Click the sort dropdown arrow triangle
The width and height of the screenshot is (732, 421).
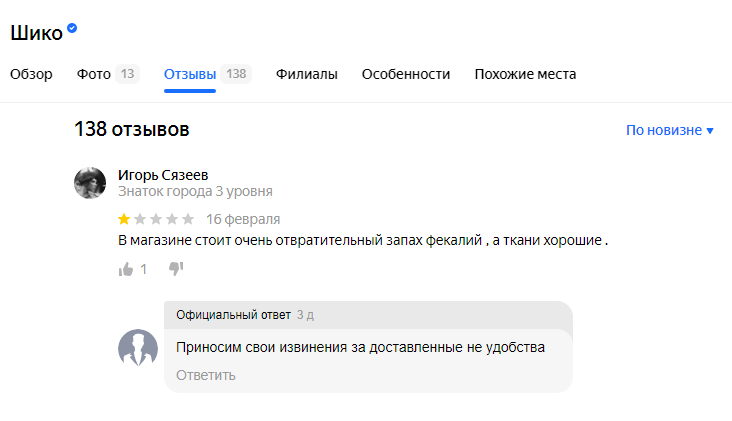(x=710, y=131)
